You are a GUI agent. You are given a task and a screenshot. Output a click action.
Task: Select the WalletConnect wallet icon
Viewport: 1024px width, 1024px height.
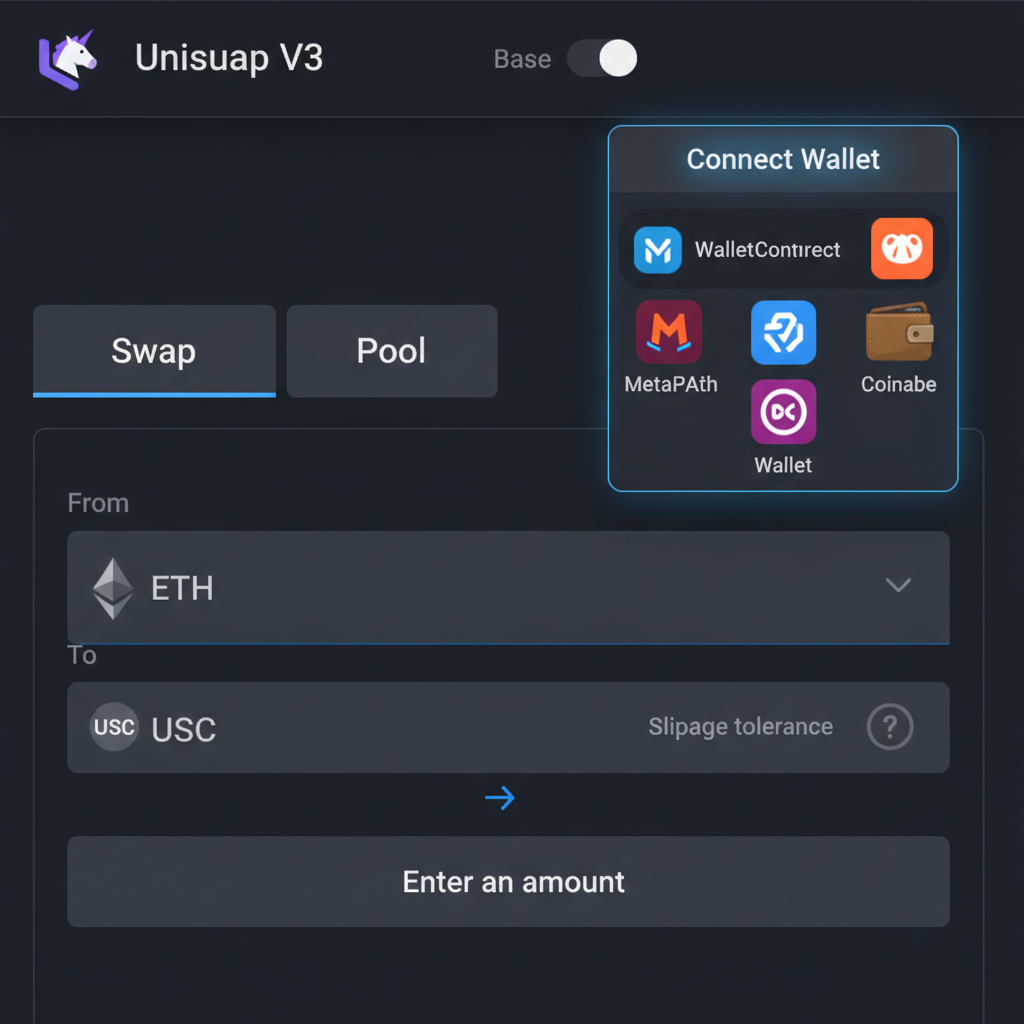[x=657, y=250]
